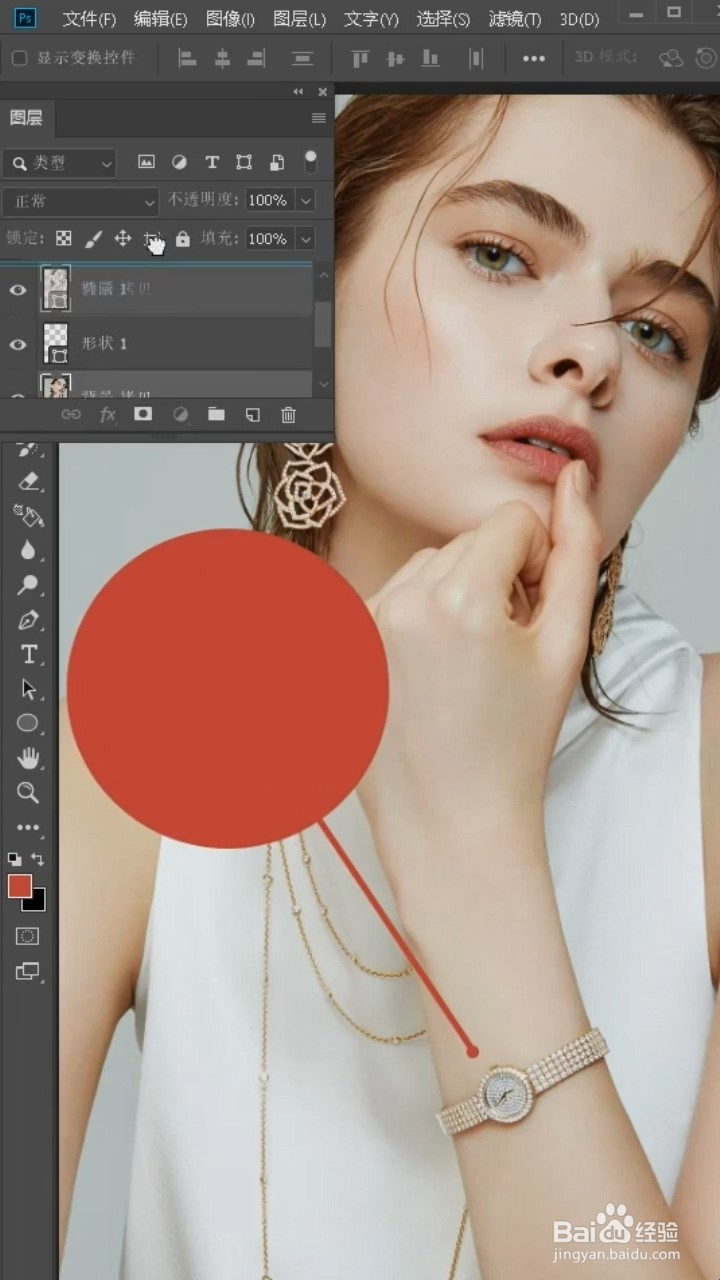720x1280 pixels.
Task: Toggle lock transparent pixels
Action: 64,239
